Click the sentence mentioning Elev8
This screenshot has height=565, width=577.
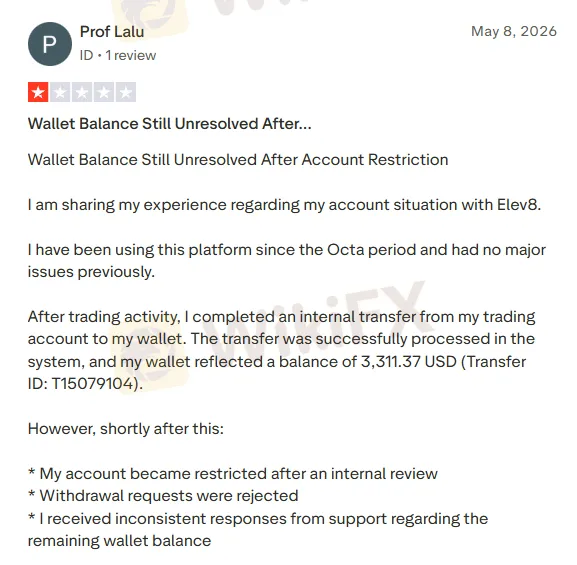(284, 205)
